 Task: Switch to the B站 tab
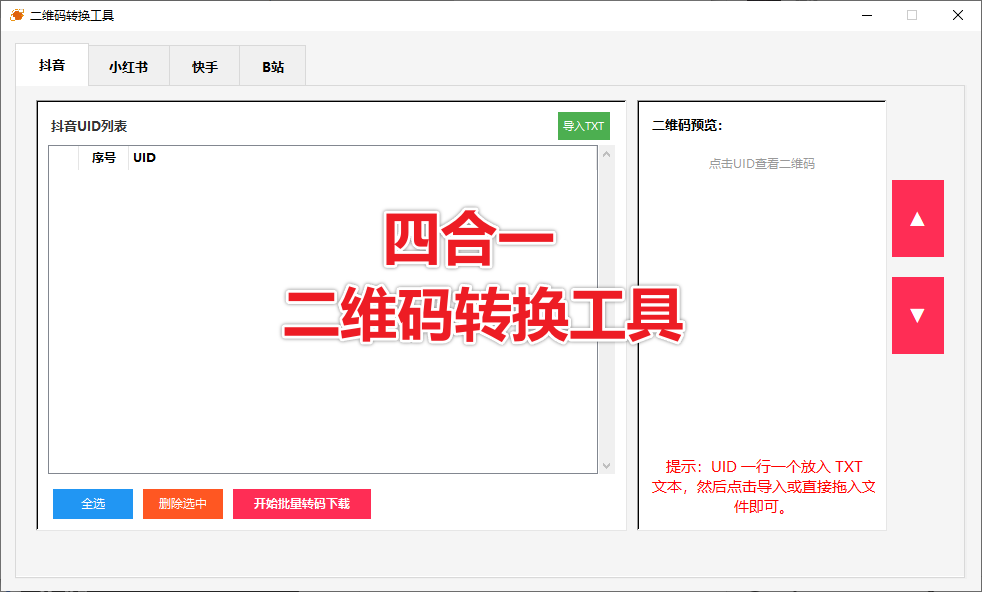271,66
